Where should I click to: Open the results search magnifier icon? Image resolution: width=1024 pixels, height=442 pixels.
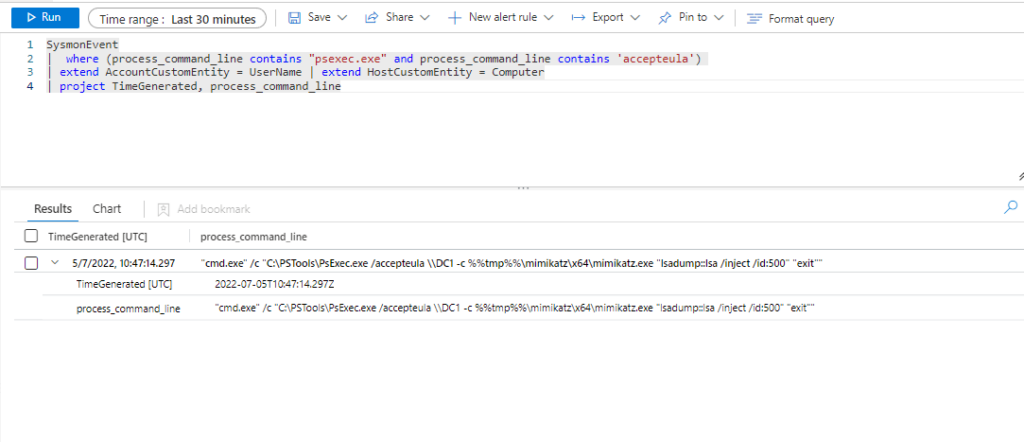coord(1010,207)
